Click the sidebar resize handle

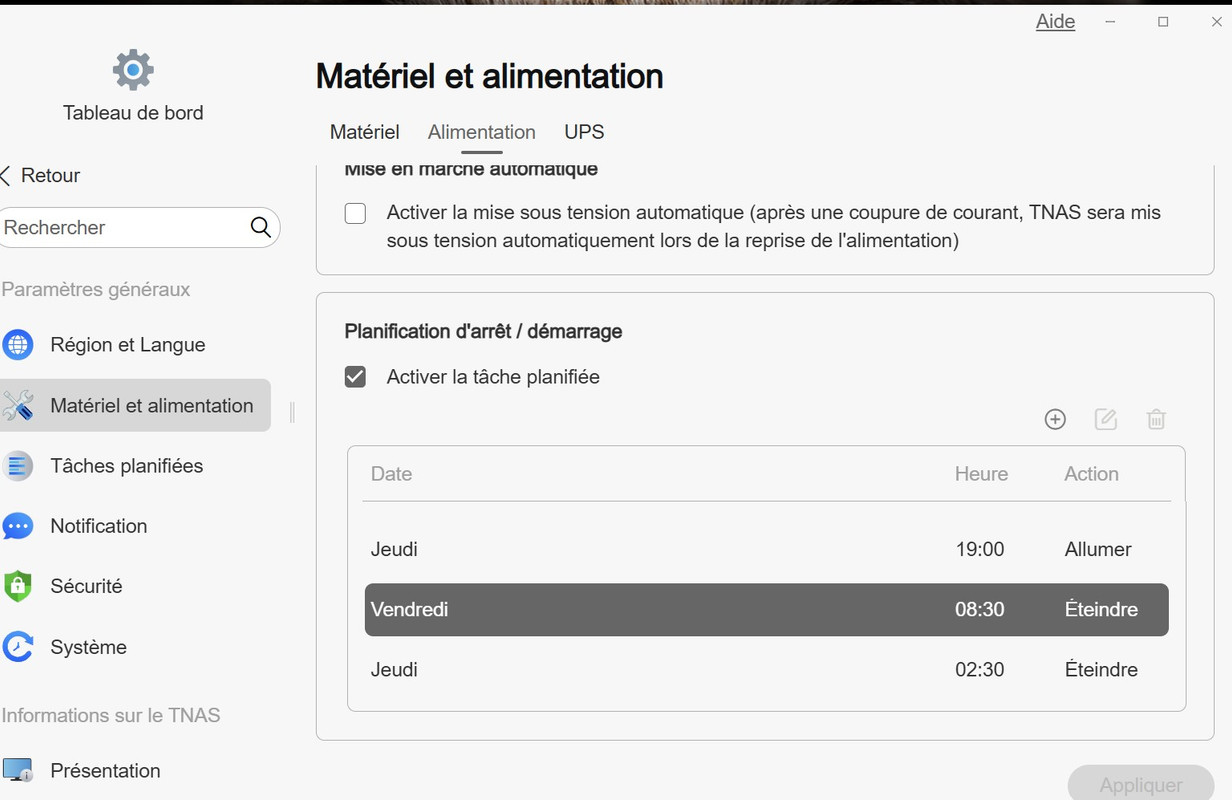[292, 412]
